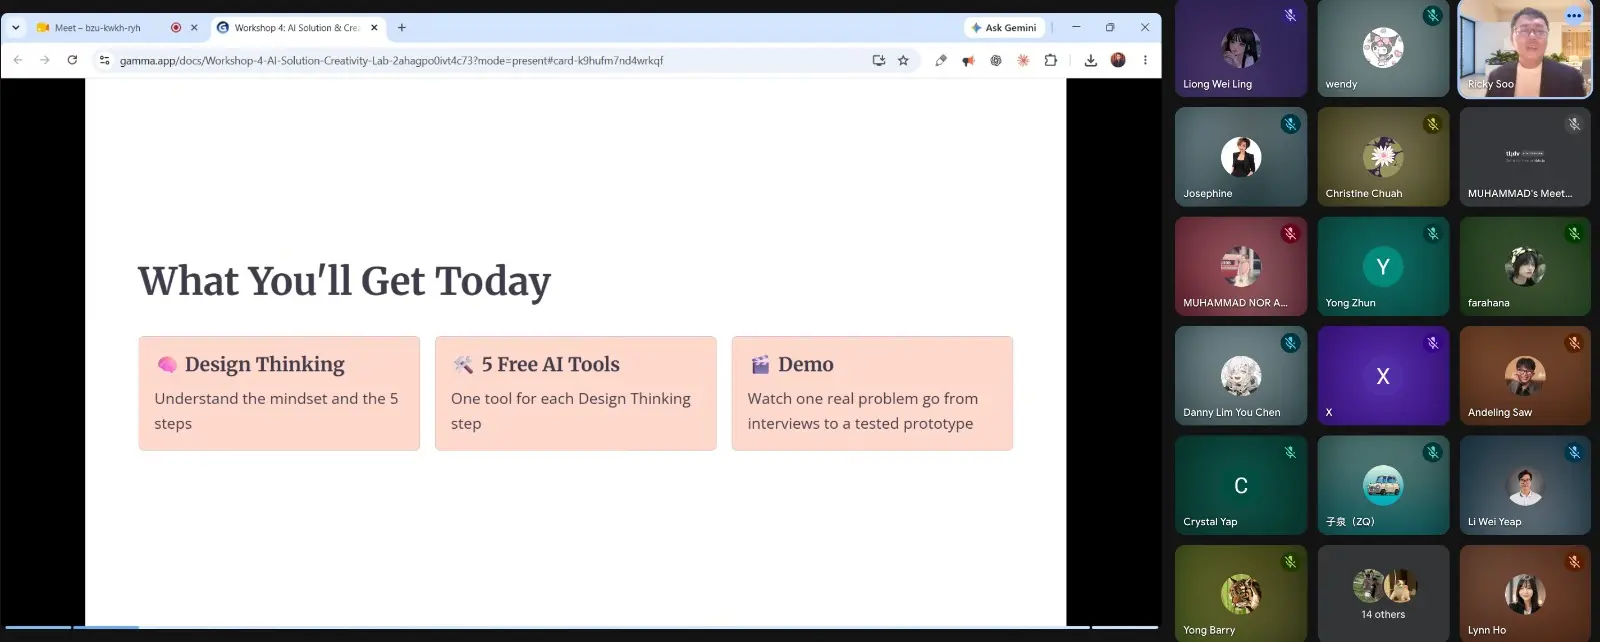Screen dimensions: 1600x642
Task: Show browser downloads
Action: (x=1091, y=60)
